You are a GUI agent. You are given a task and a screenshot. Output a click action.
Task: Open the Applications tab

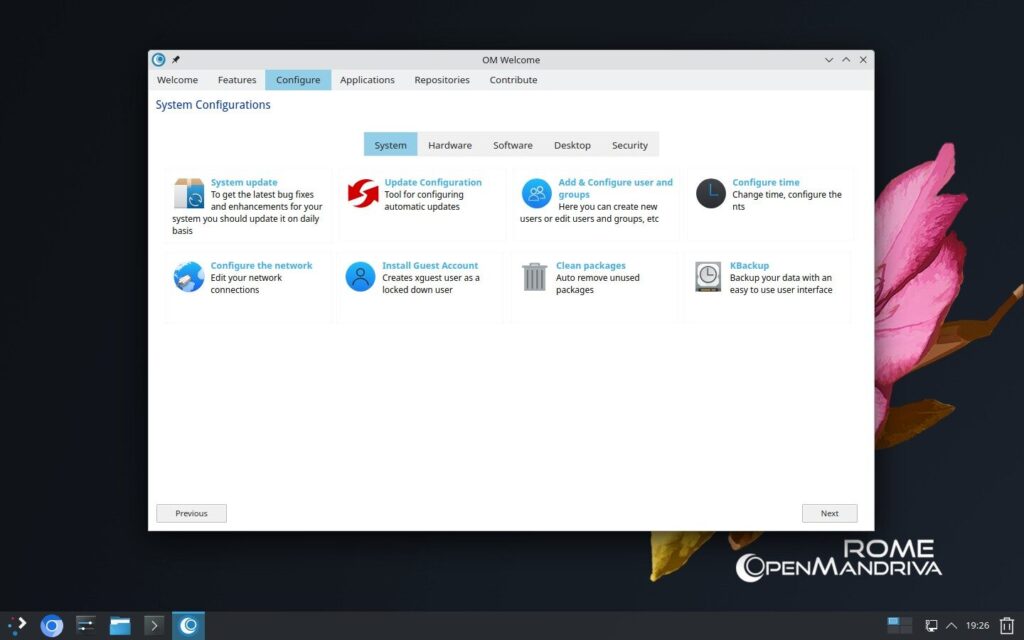click(x=367, y=80)
